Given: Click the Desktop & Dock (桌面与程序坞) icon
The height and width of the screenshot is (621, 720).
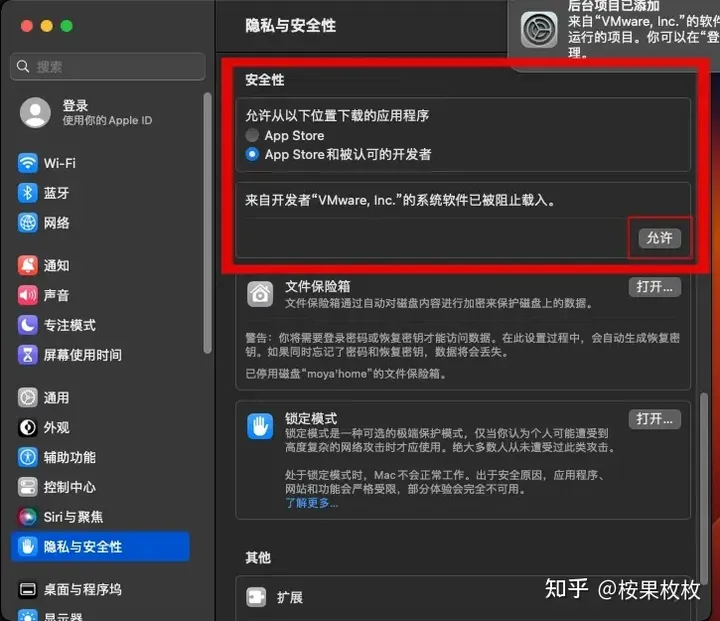Looking at the screenshot, I should click(x=28, y=589).
